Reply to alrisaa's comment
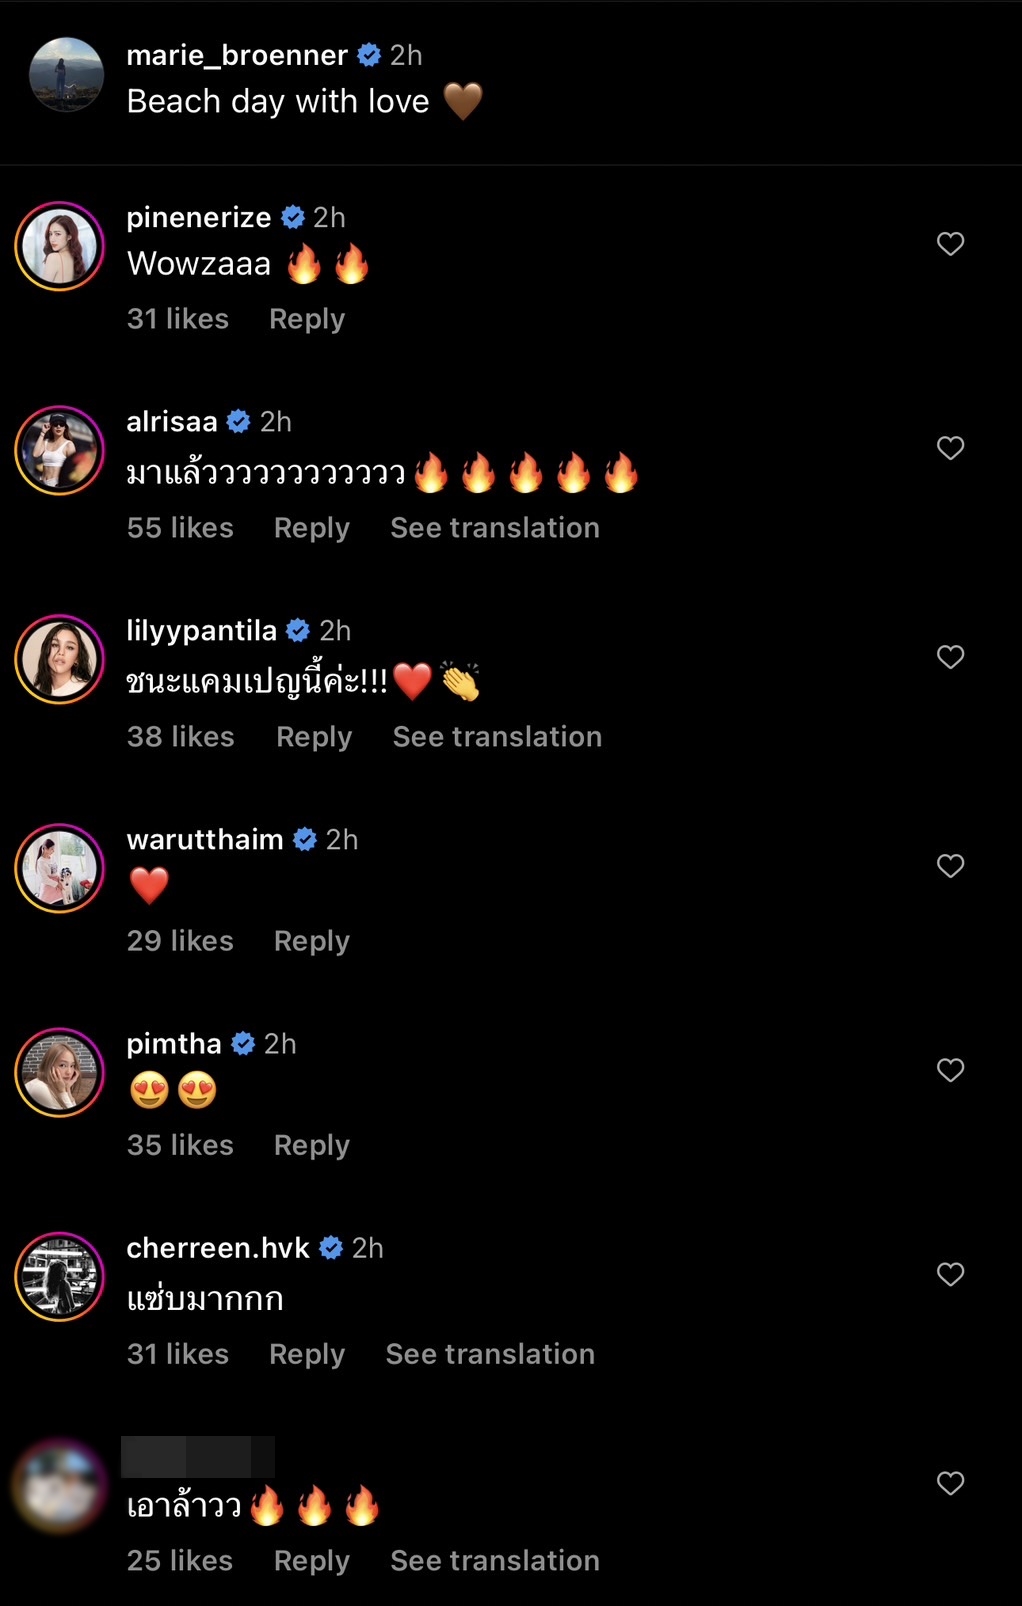 (312, 528)
